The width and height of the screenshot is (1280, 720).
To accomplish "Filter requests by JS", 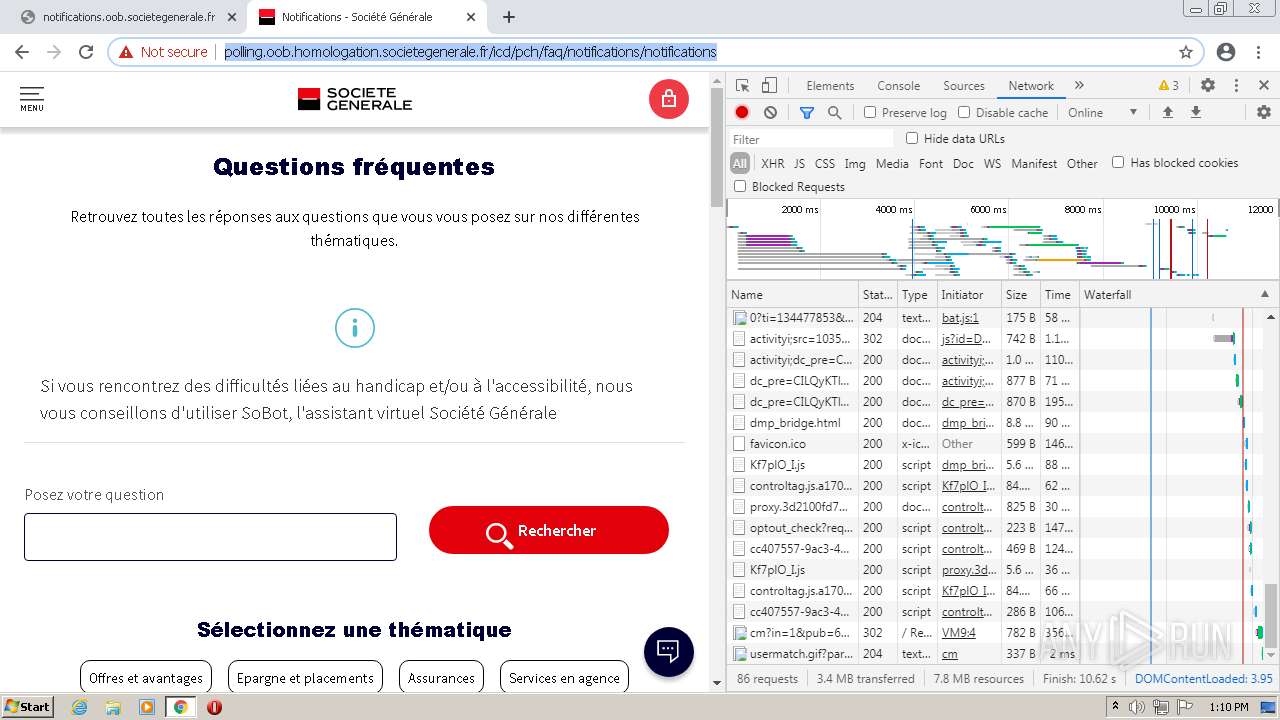I will pyautogui.click(x=799, y=163).
